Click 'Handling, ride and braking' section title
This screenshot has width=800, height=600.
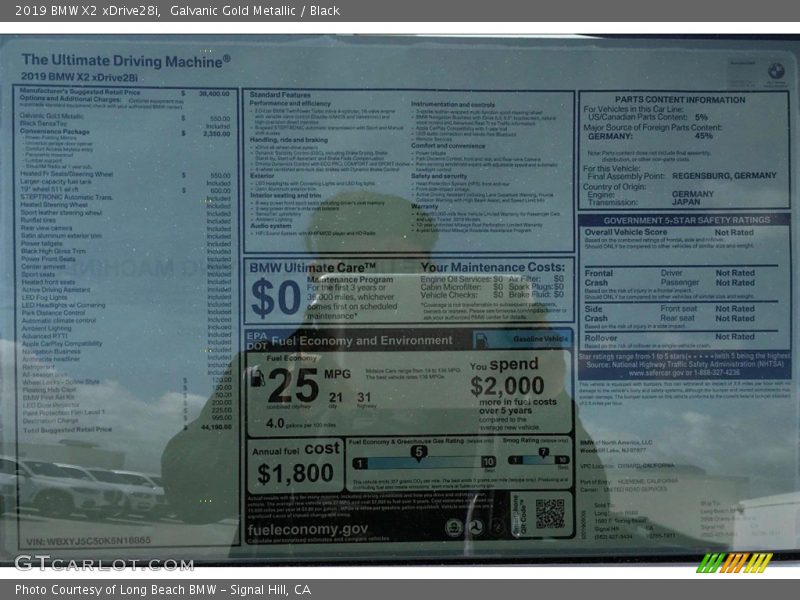pos(289,140)
